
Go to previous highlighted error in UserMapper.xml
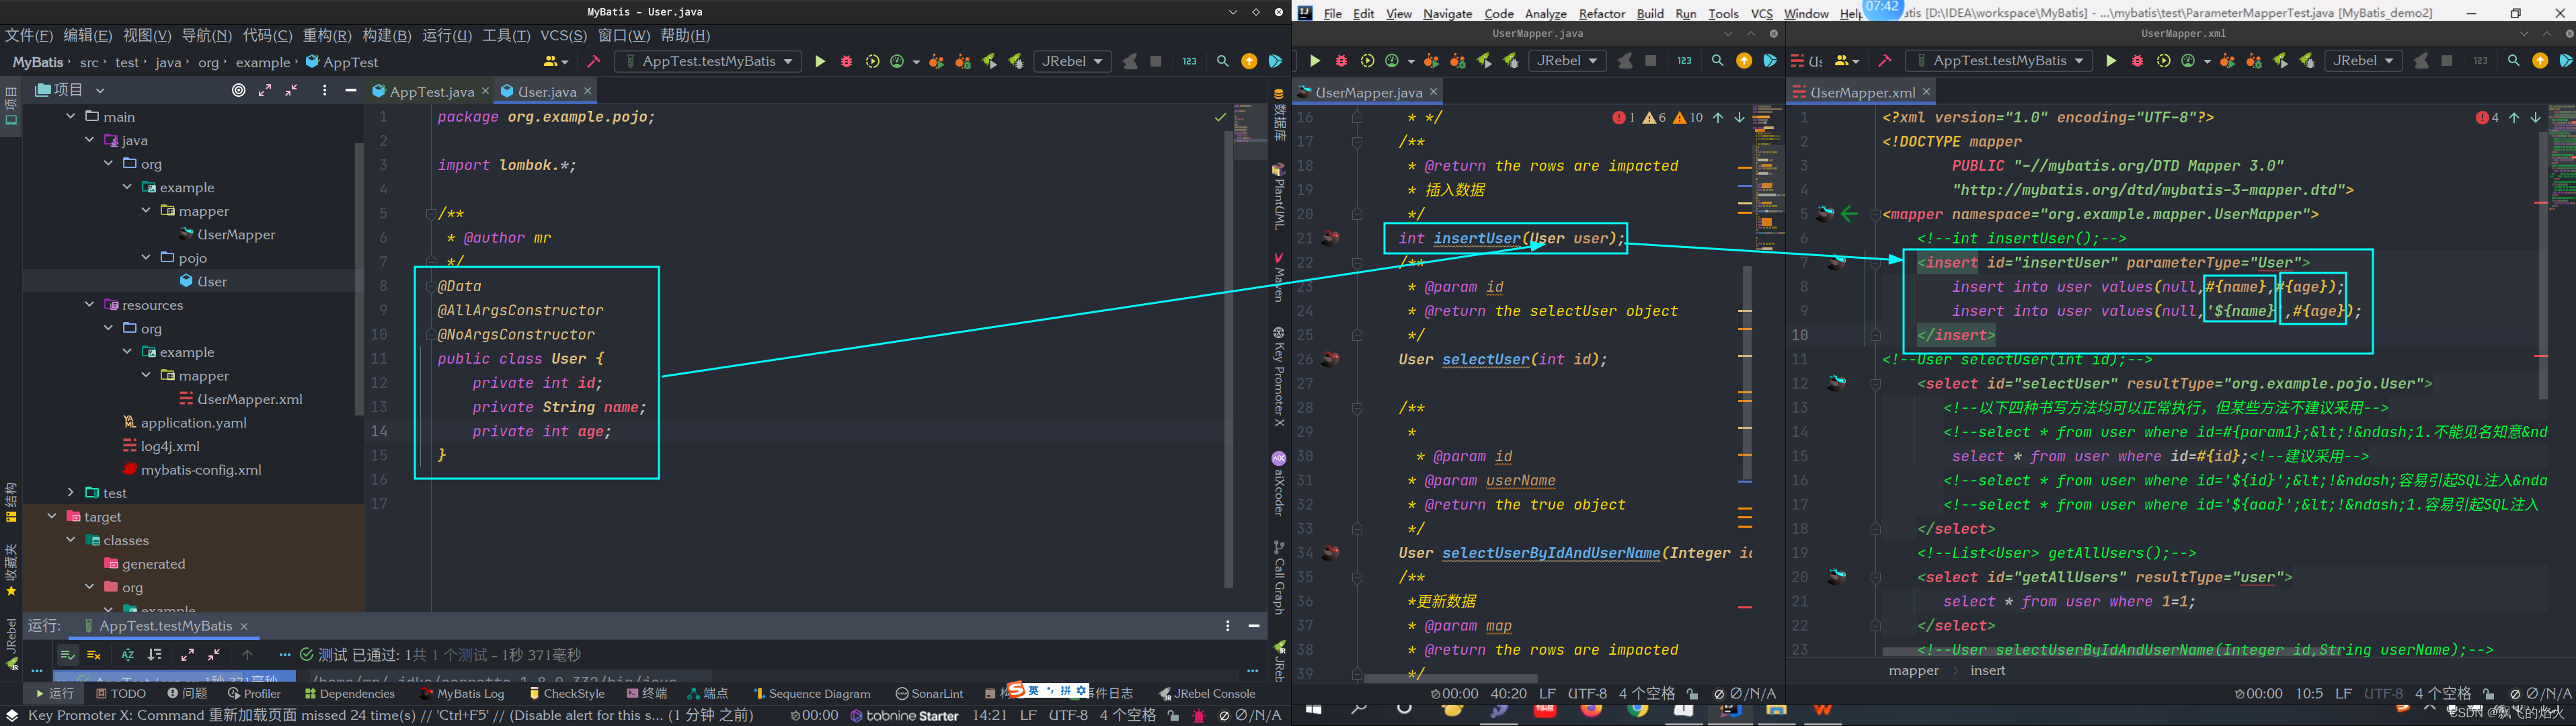point(2514,118)
